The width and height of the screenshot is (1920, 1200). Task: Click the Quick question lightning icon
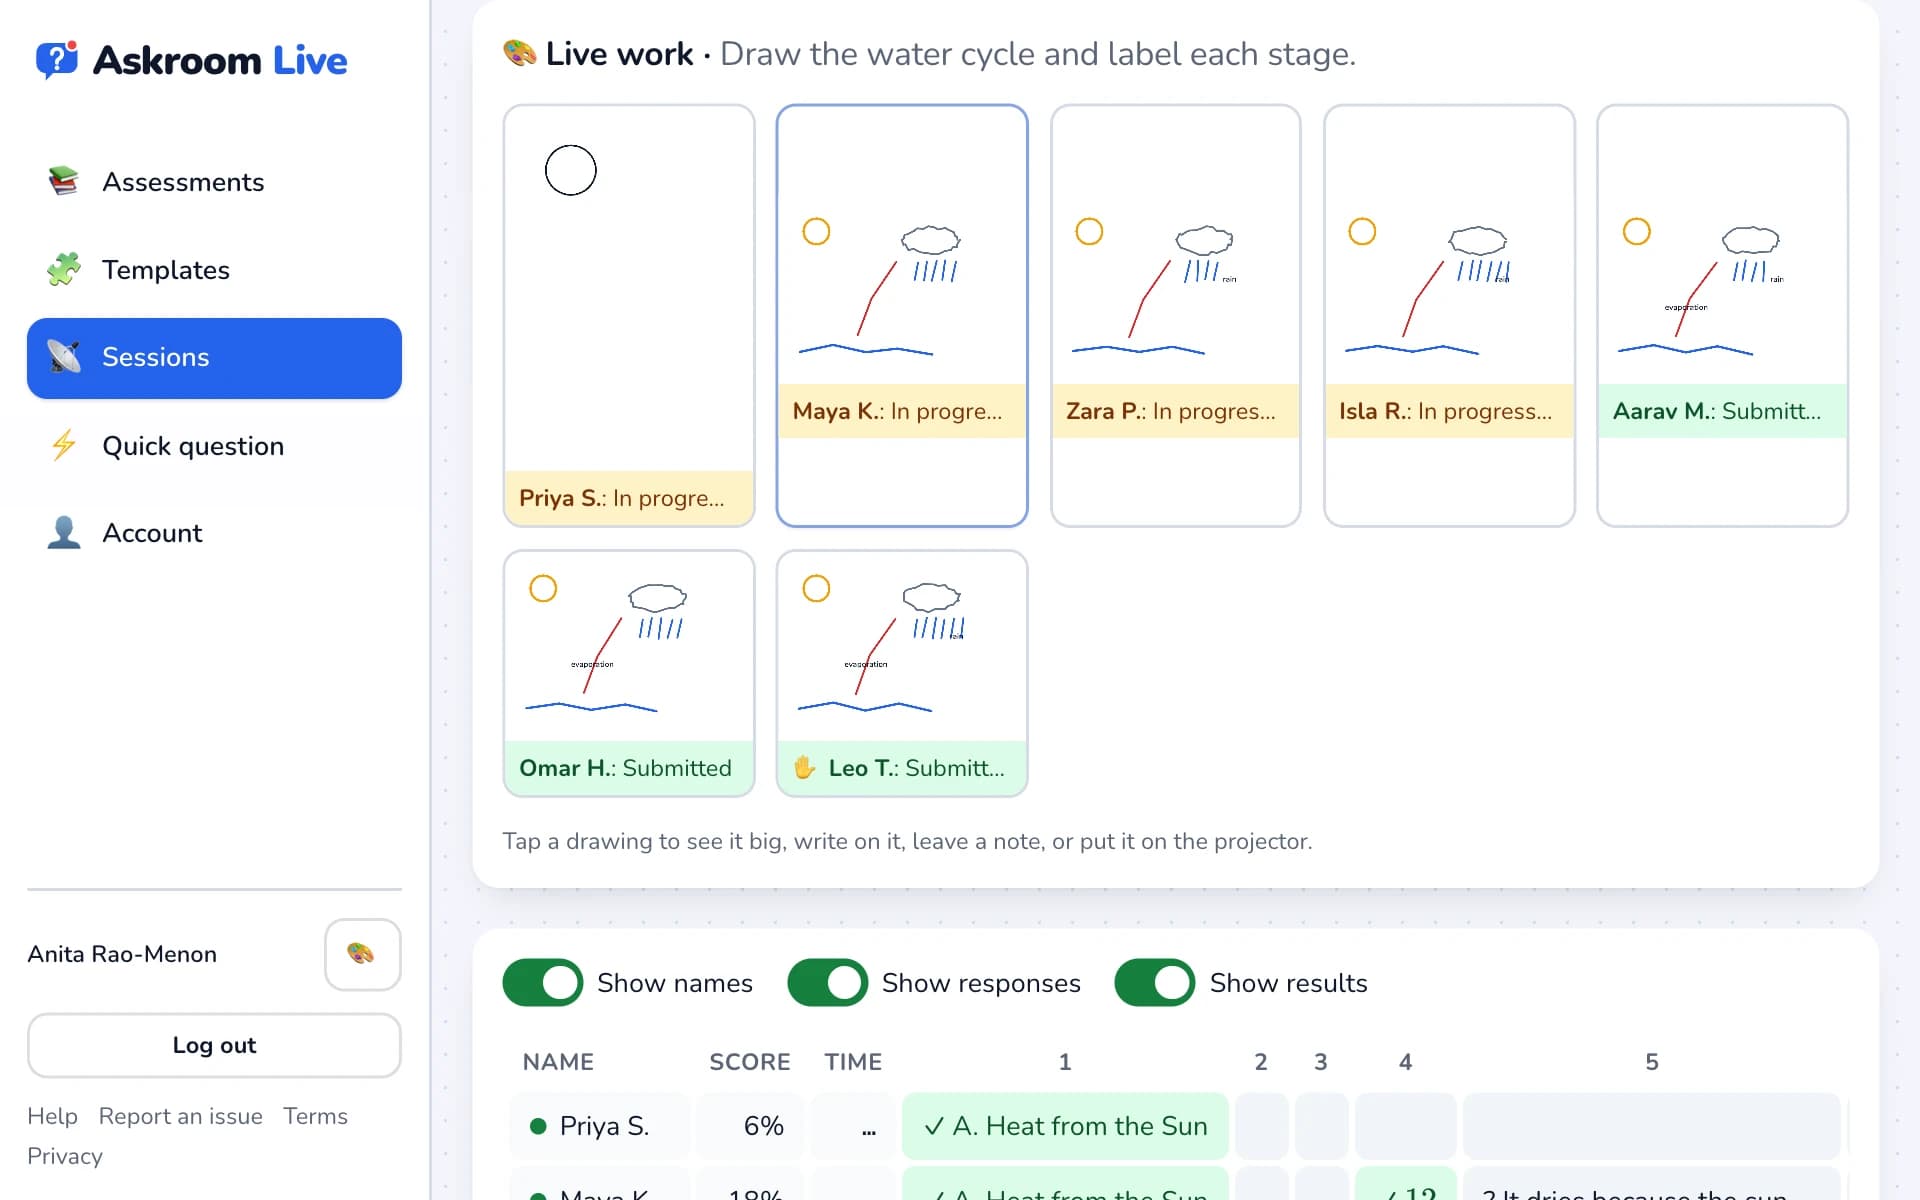point(64,445)
